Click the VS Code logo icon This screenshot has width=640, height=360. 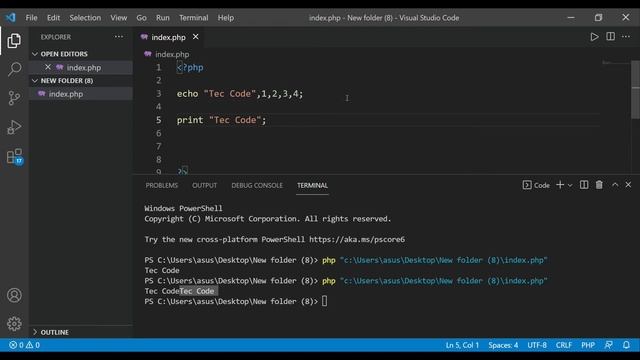coord(11,18)
